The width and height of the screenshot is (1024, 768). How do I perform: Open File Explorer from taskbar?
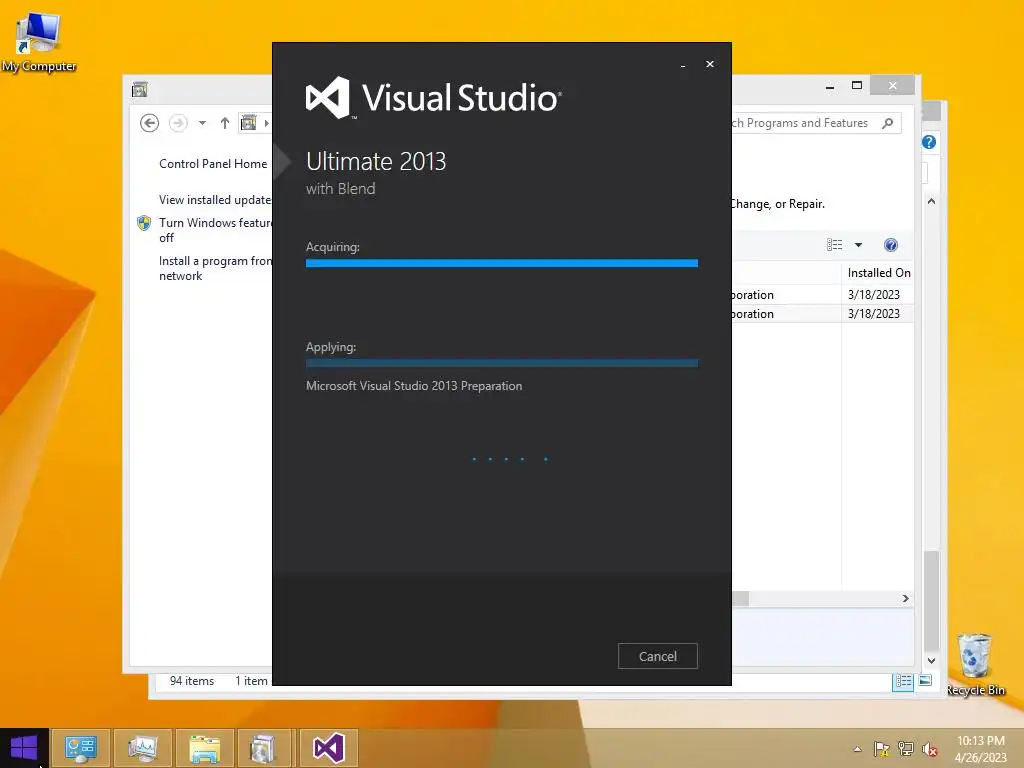click(204, 748)
